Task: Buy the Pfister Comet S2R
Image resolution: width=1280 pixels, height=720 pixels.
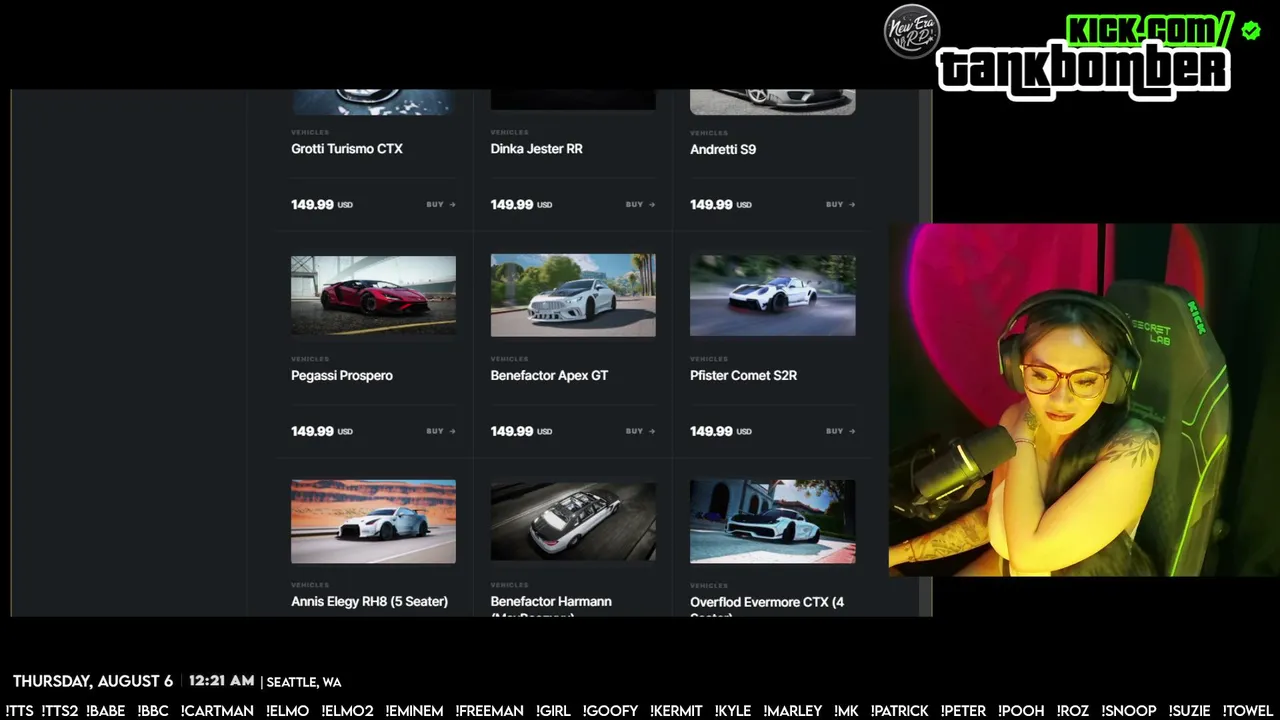Action: (x=840, y=432)
